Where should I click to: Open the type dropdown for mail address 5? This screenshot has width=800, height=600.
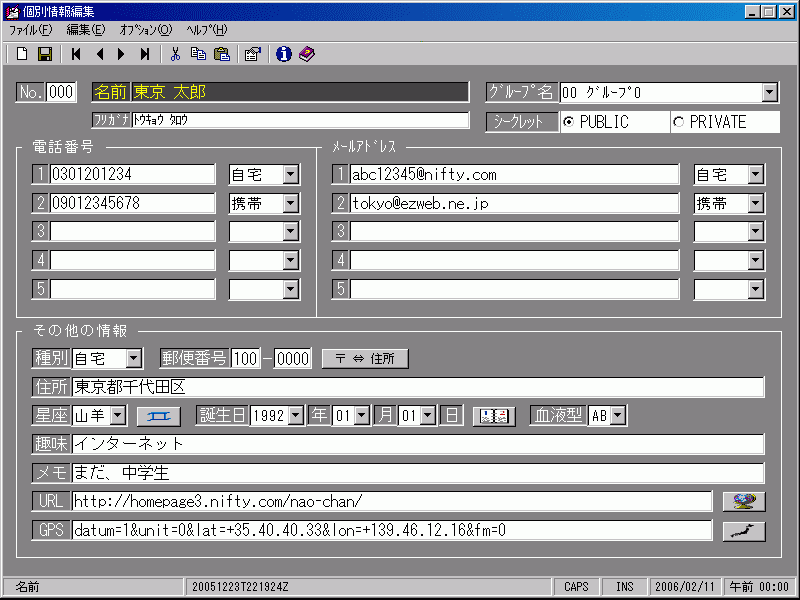756,289
